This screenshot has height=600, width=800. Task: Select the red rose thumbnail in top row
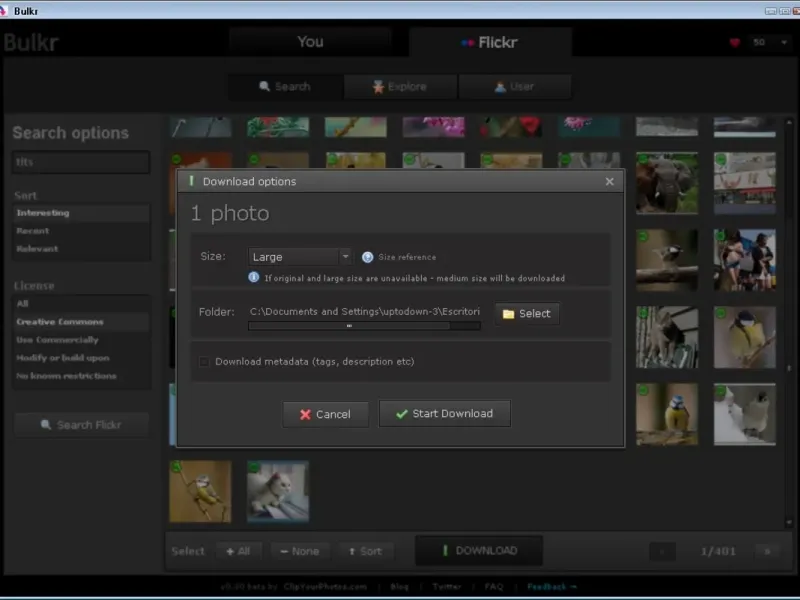tap(511, 127)
